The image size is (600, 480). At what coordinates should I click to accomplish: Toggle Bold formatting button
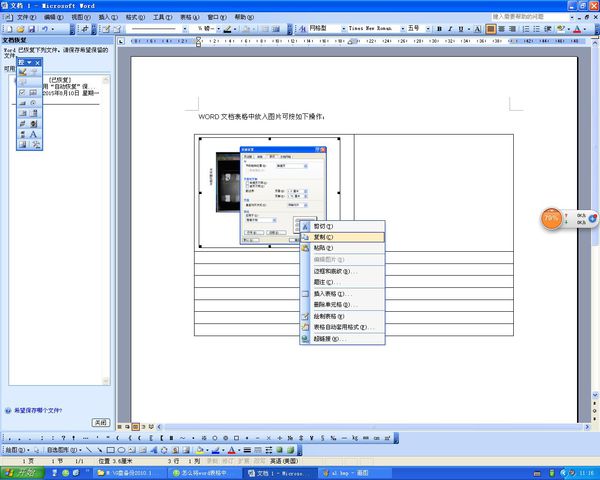click(x=439, y=29)
